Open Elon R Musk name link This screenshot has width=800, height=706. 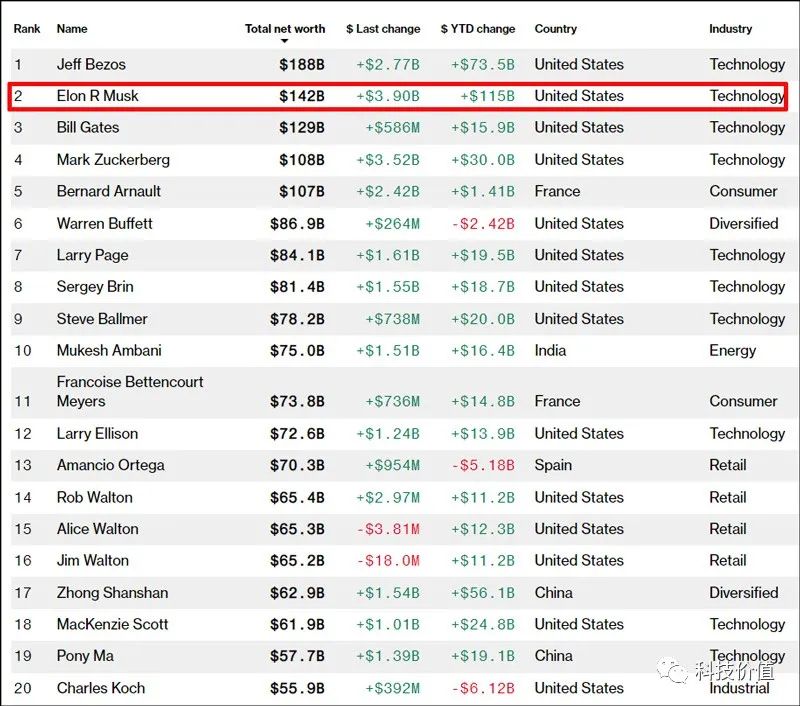click(97, 96)
